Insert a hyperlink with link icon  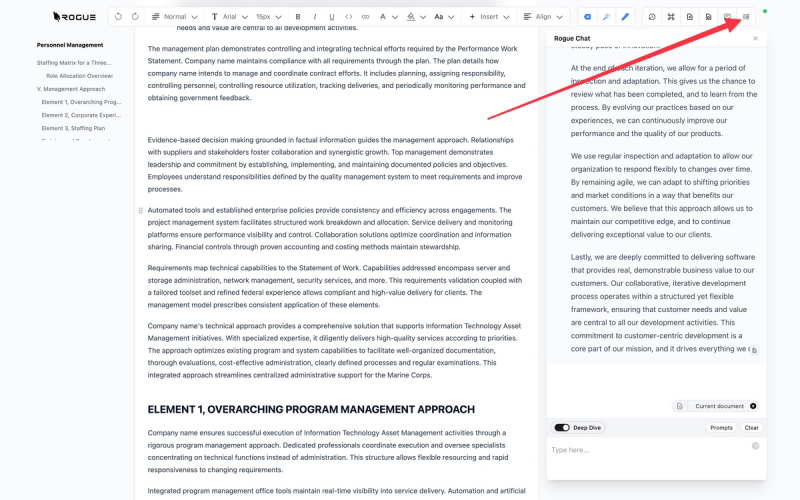click(365, 17)
